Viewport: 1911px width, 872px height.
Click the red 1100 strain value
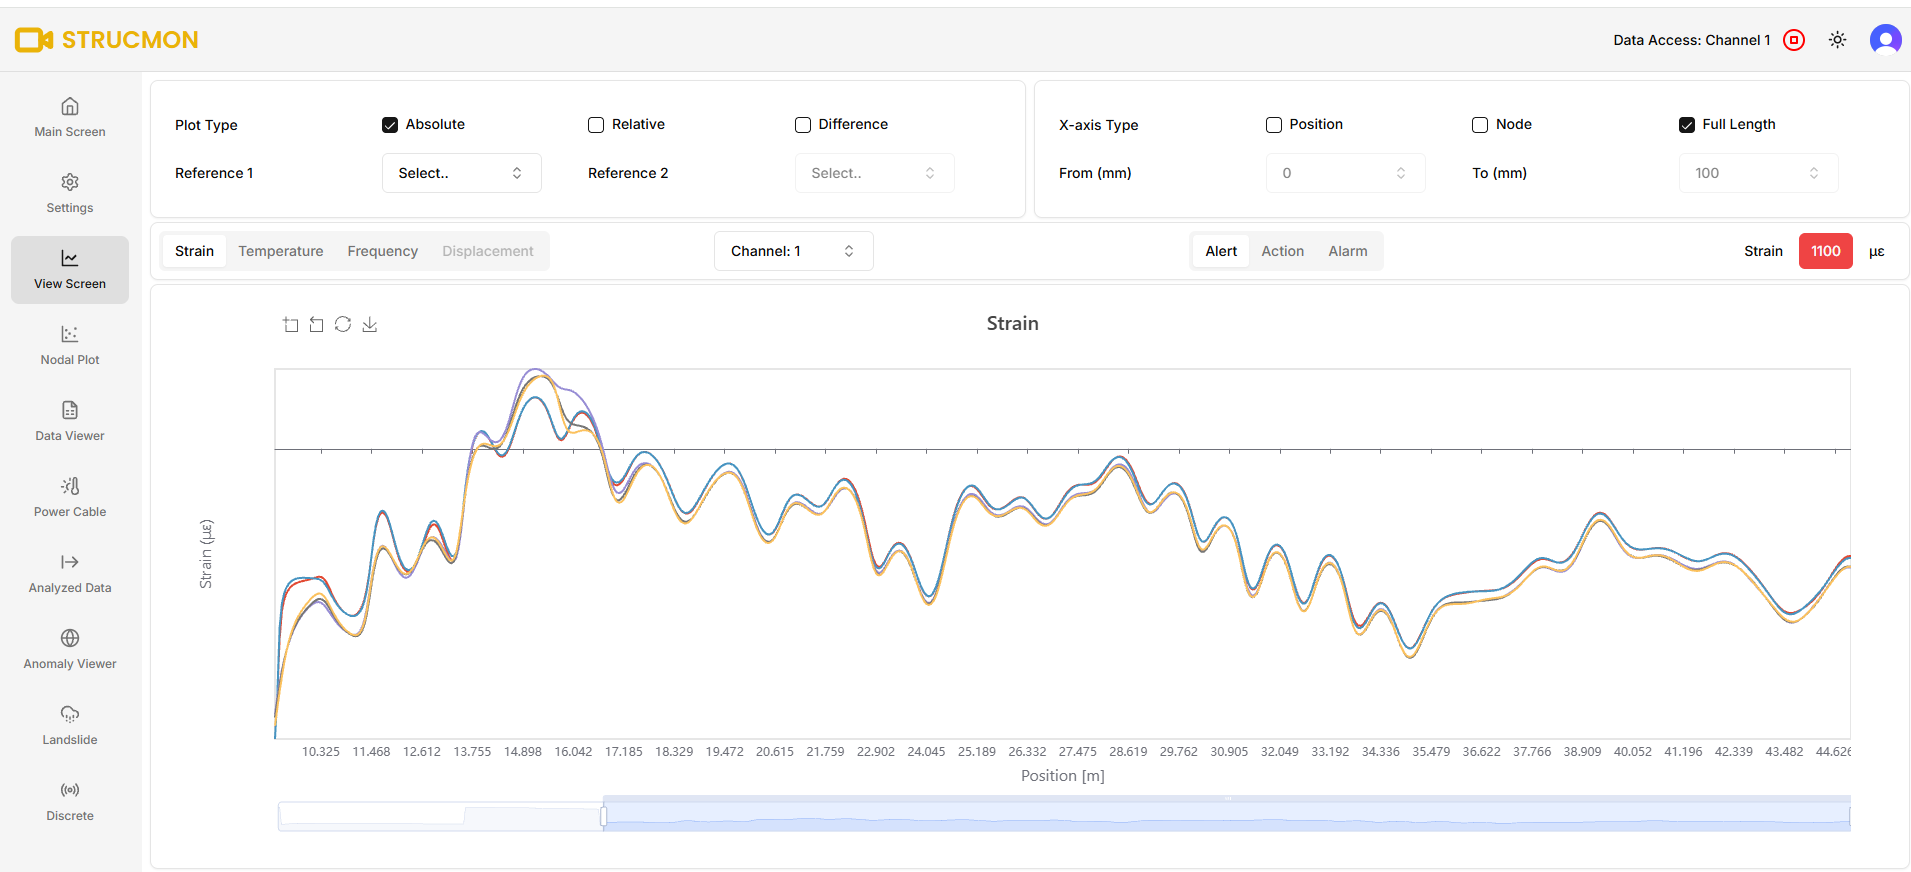(1826, 251)
